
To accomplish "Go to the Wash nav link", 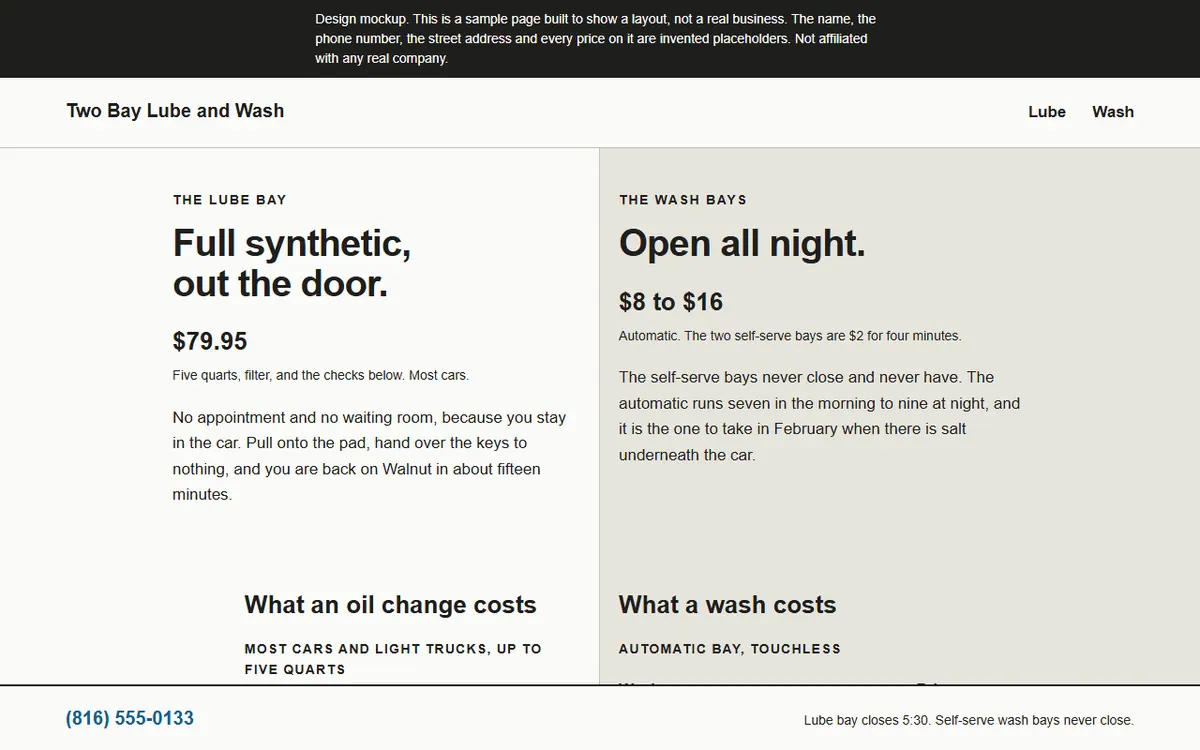I will click(1113, 112).
